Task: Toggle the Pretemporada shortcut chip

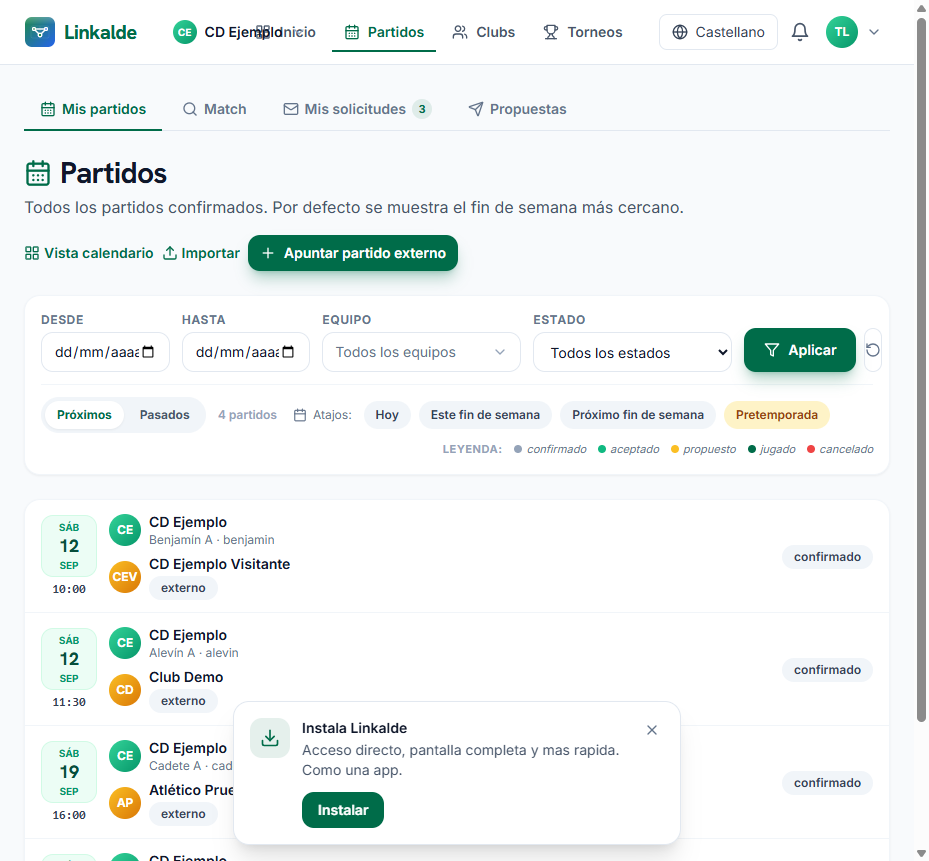Action: click(776, 415)
